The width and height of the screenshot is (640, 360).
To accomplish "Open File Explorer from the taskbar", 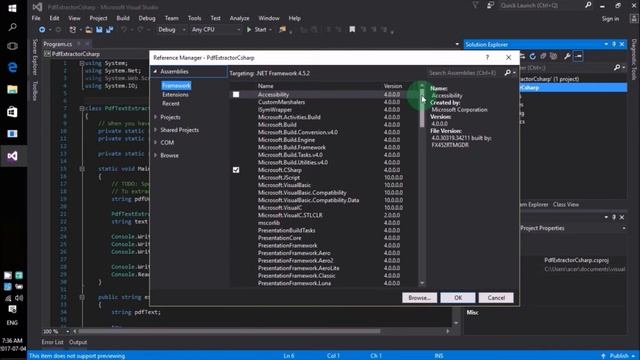I will pyautogui.click(x=12, y=89).
